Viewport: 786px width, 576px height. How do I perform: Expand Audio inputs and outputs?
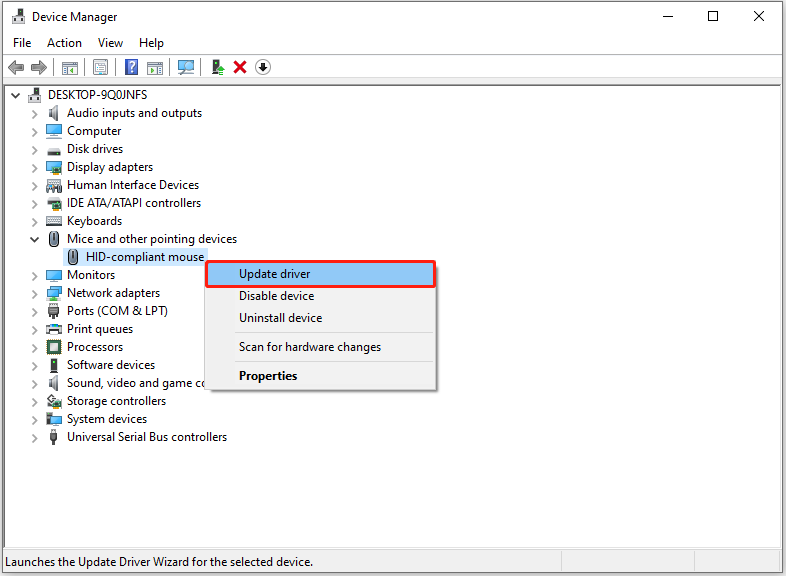[34, 114]
